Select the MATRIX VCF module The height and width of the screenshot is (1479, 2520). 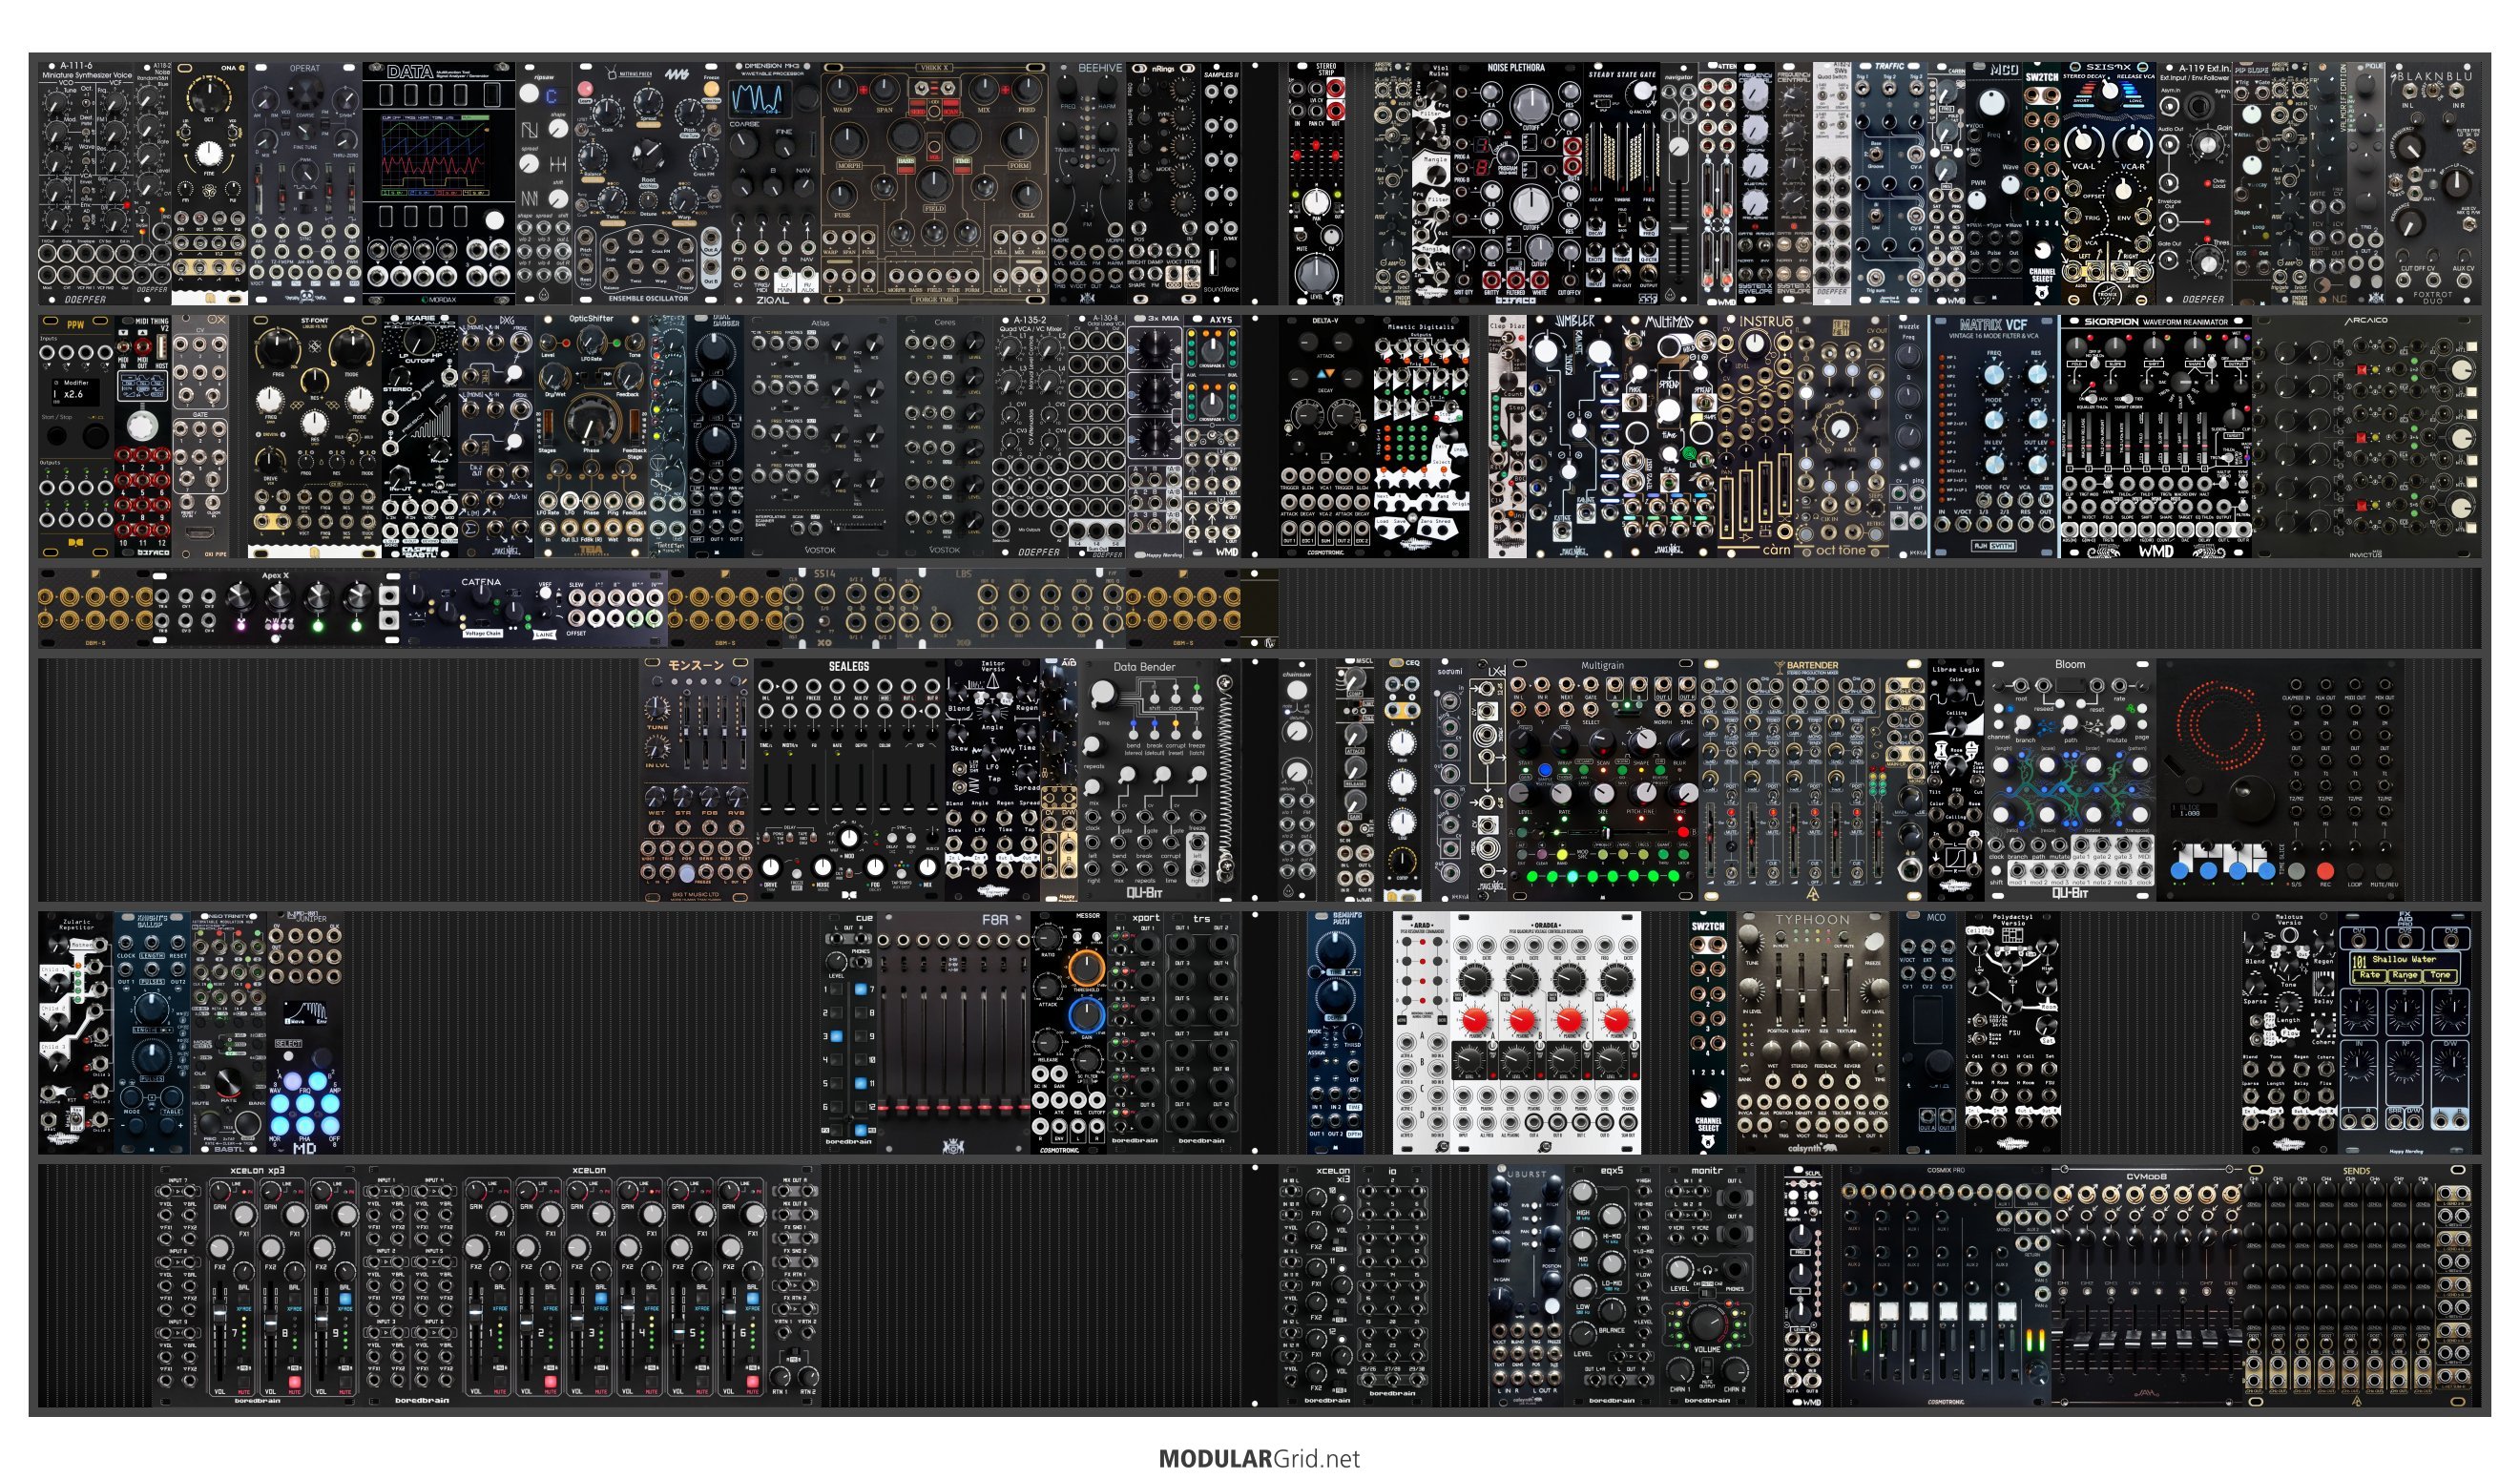pyautogui.click(x=1993, y=436)
